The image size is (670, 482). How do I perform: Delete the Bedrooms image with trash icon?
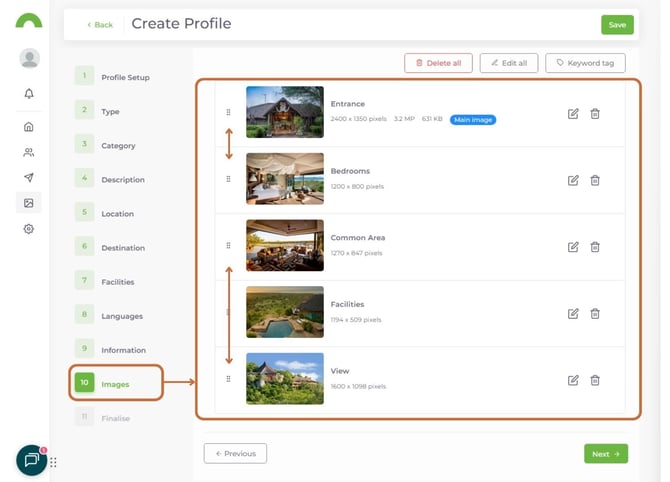(x=595, y=180)
